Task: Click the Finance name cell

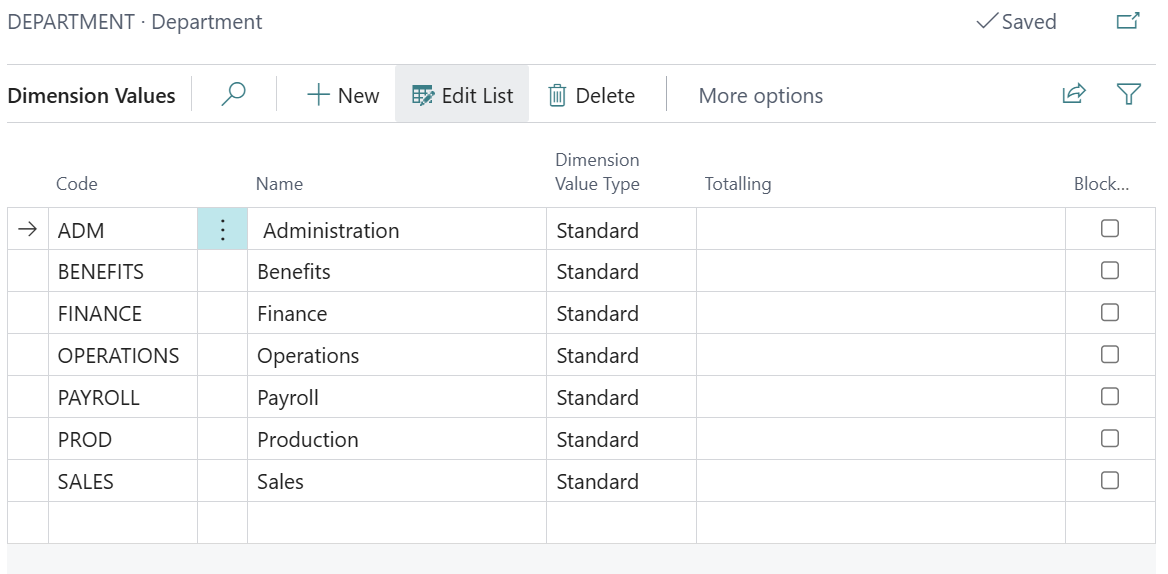Action: pos(397,313)
